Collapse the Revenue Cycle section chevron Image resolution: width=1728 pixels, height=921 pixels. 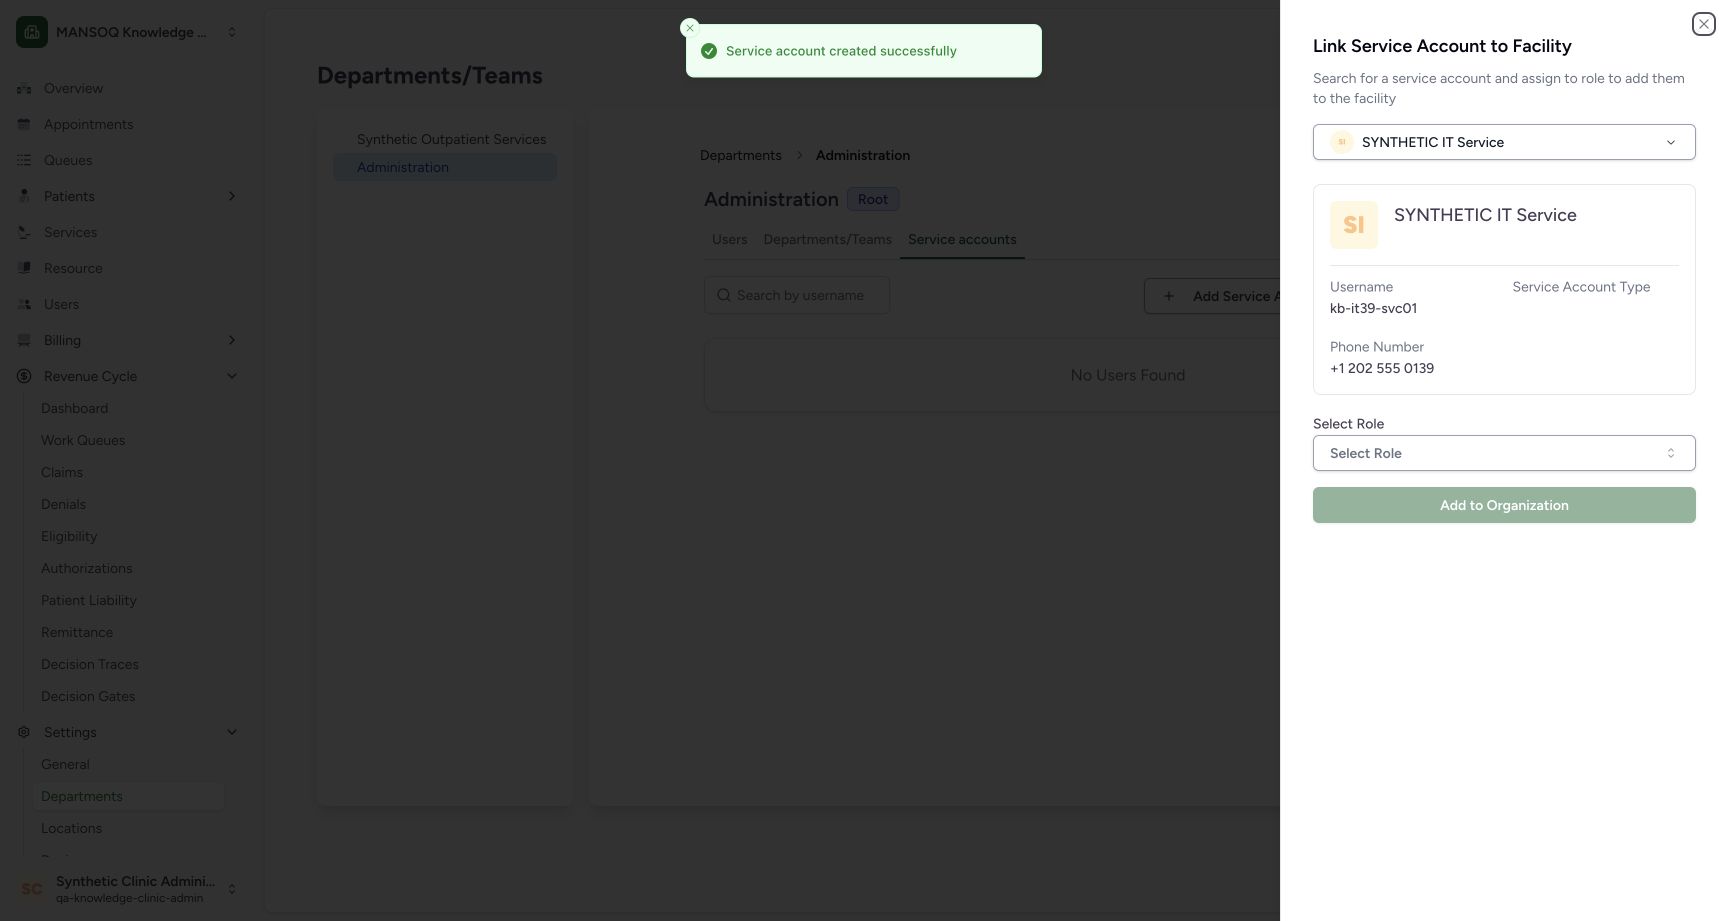tap(232, 376)
